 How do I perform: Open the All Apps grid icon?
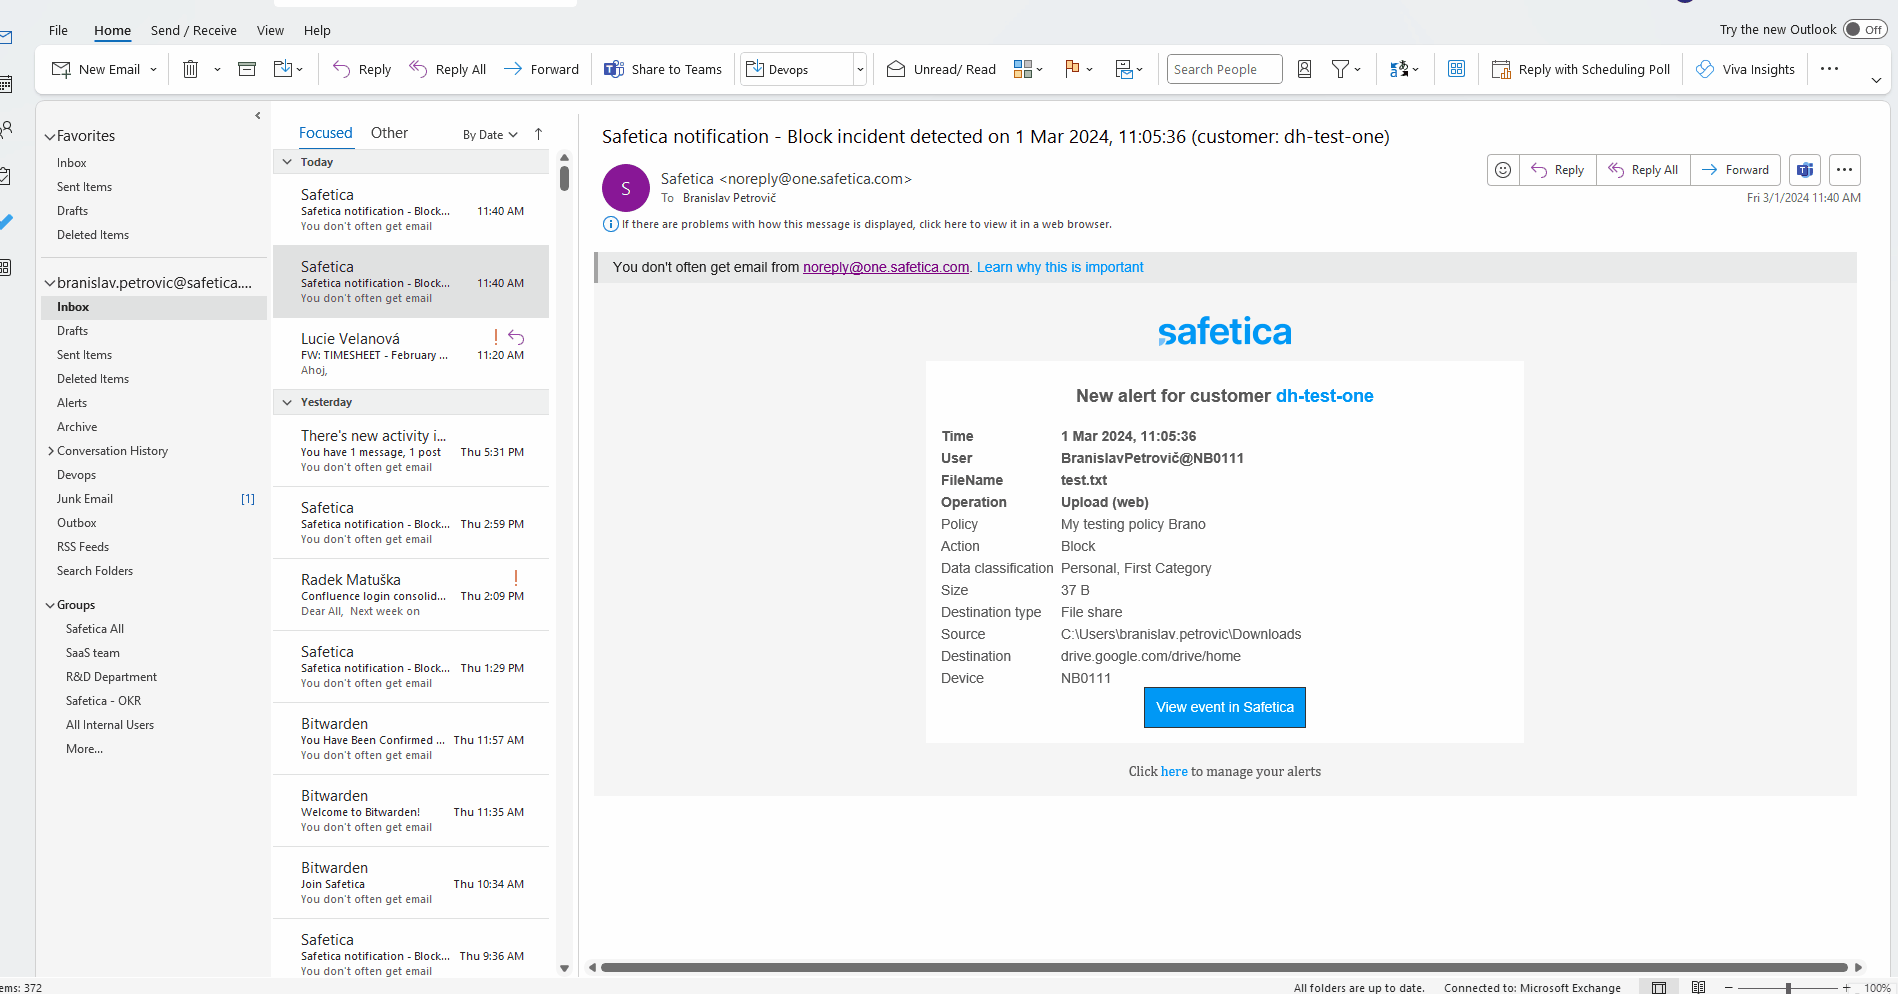tap(1456, 69)
